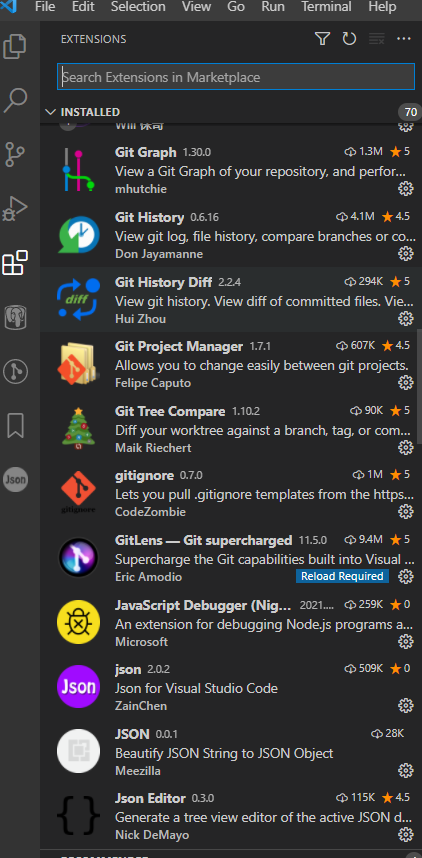The height and width of the screenshot is (858, 422).
Task: Click the Extensions icon in activity bar
Action: (15, 263)
